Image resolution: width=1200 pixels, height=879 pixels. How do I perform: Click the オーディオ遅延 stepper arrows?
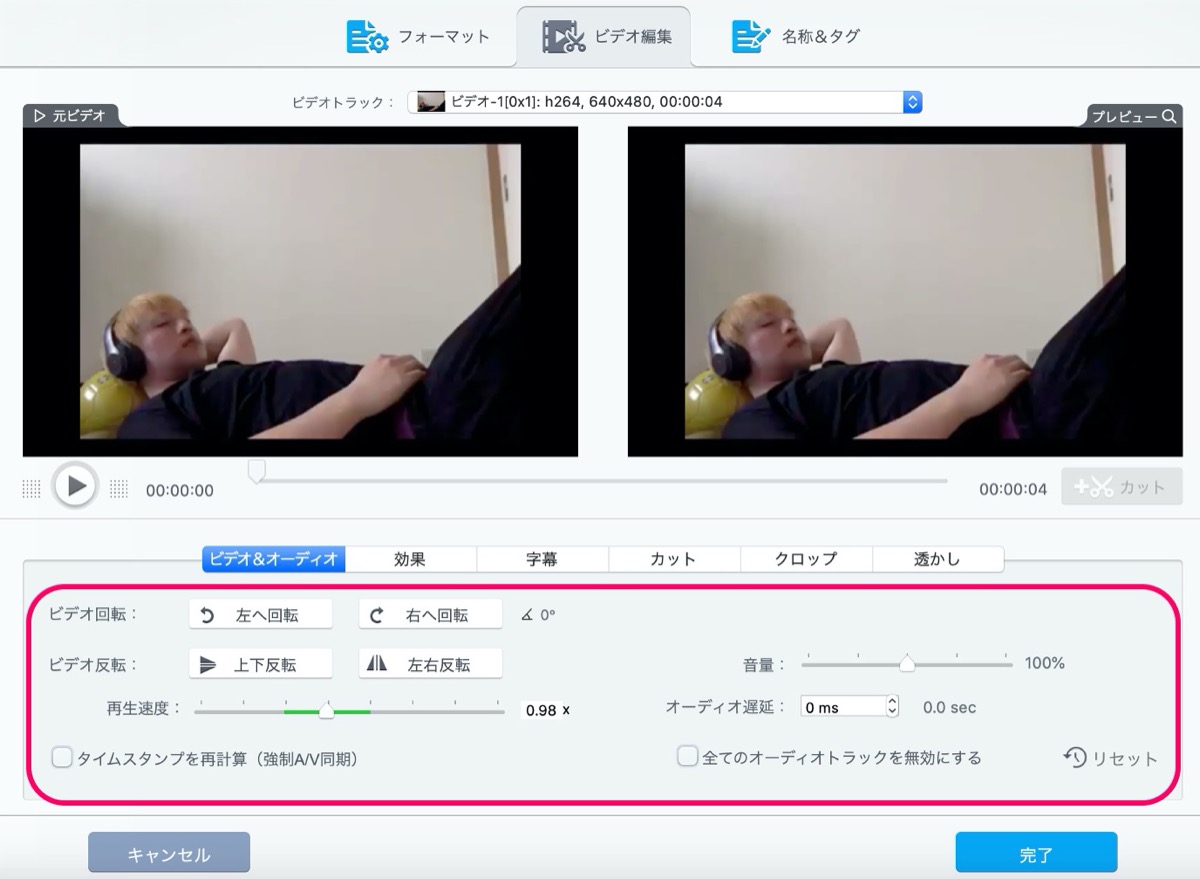coord(892,707)
